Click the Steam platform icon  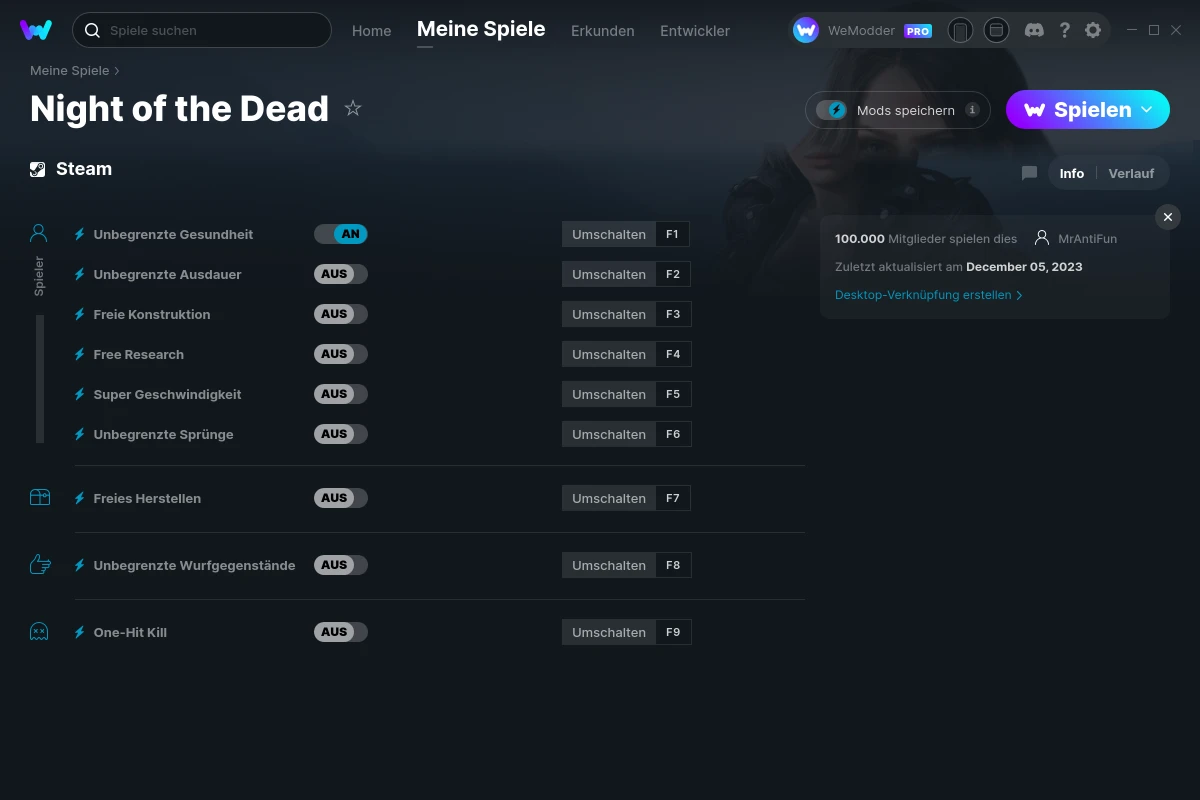[38, 169]
